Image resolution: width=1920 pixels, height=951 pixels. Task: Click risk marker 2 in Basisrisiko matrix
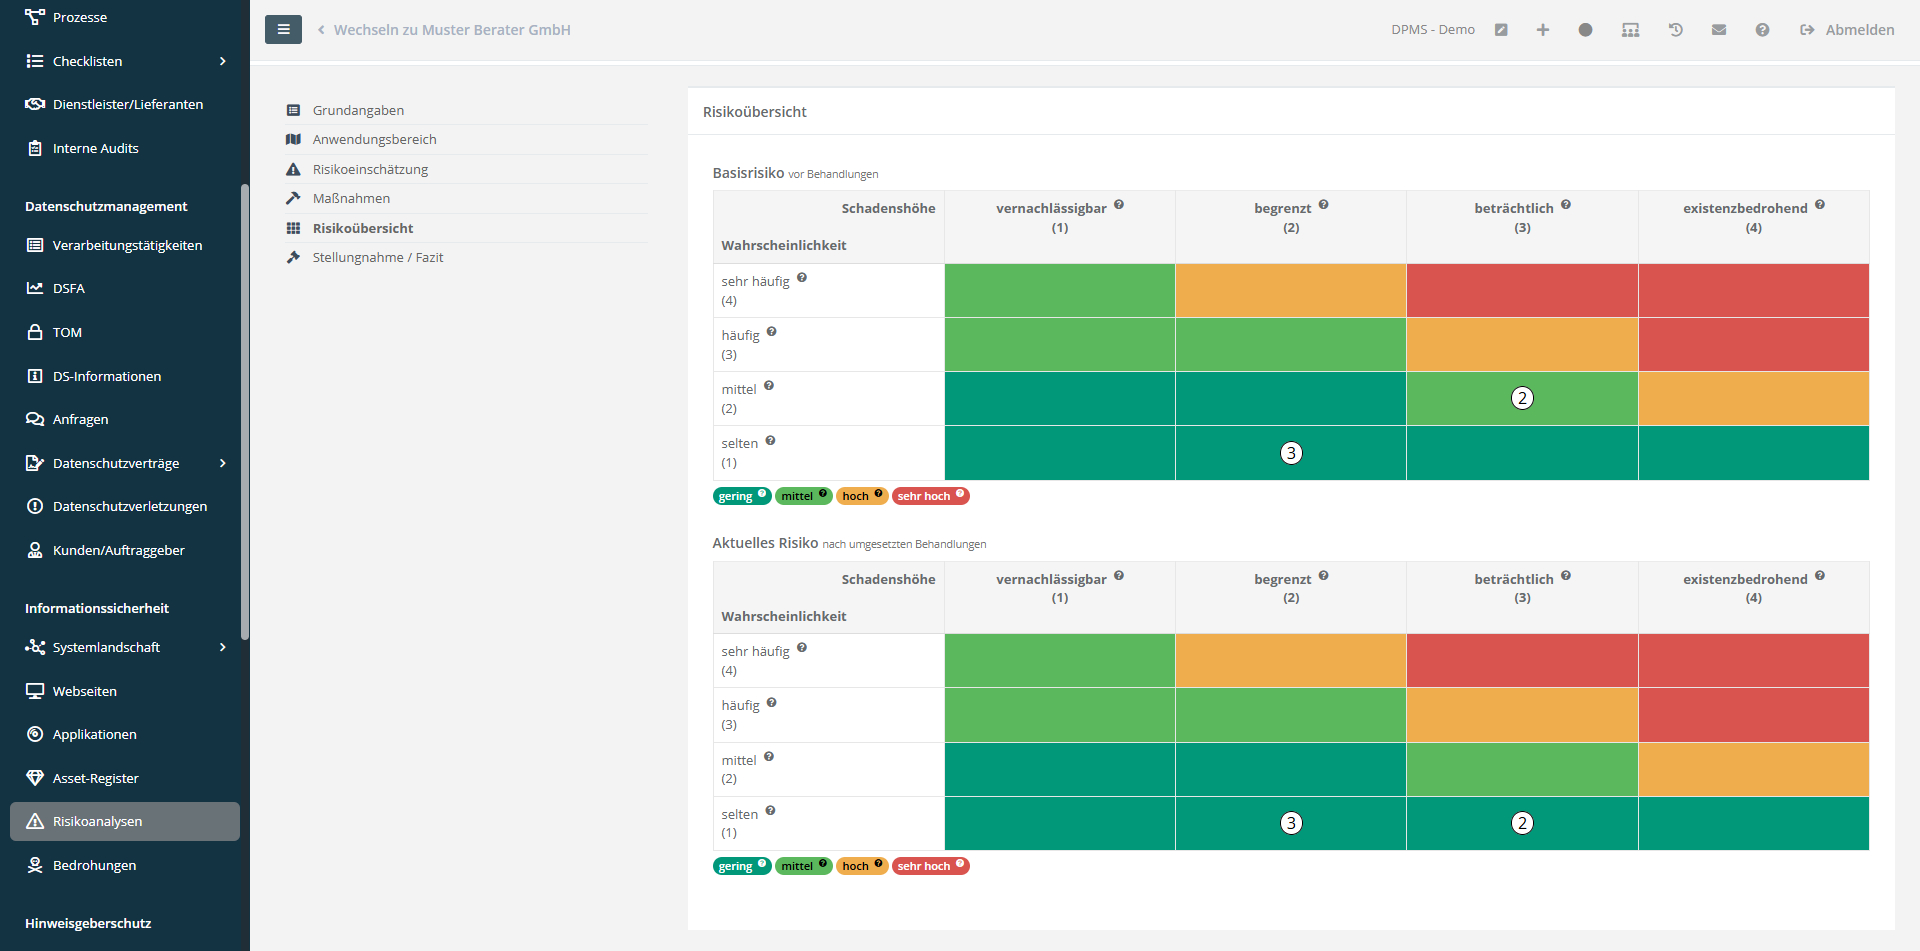(x=1521, y=398)
